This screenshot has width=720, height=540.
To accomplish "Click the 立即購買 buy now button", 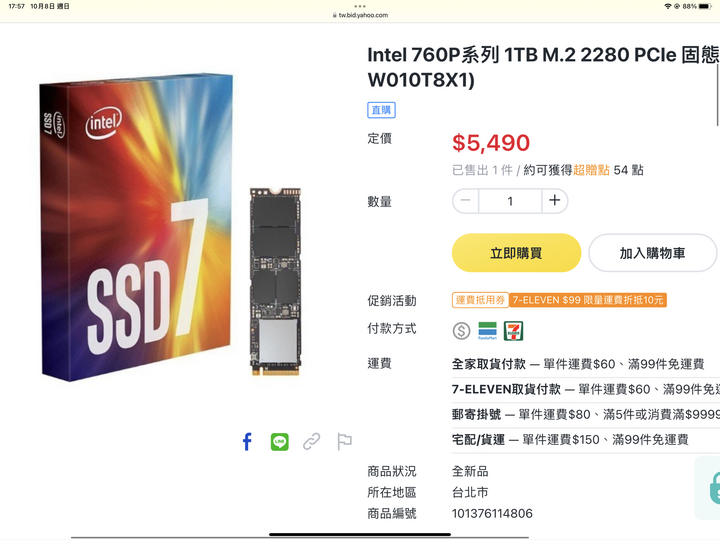I will (x=516, y=253).
